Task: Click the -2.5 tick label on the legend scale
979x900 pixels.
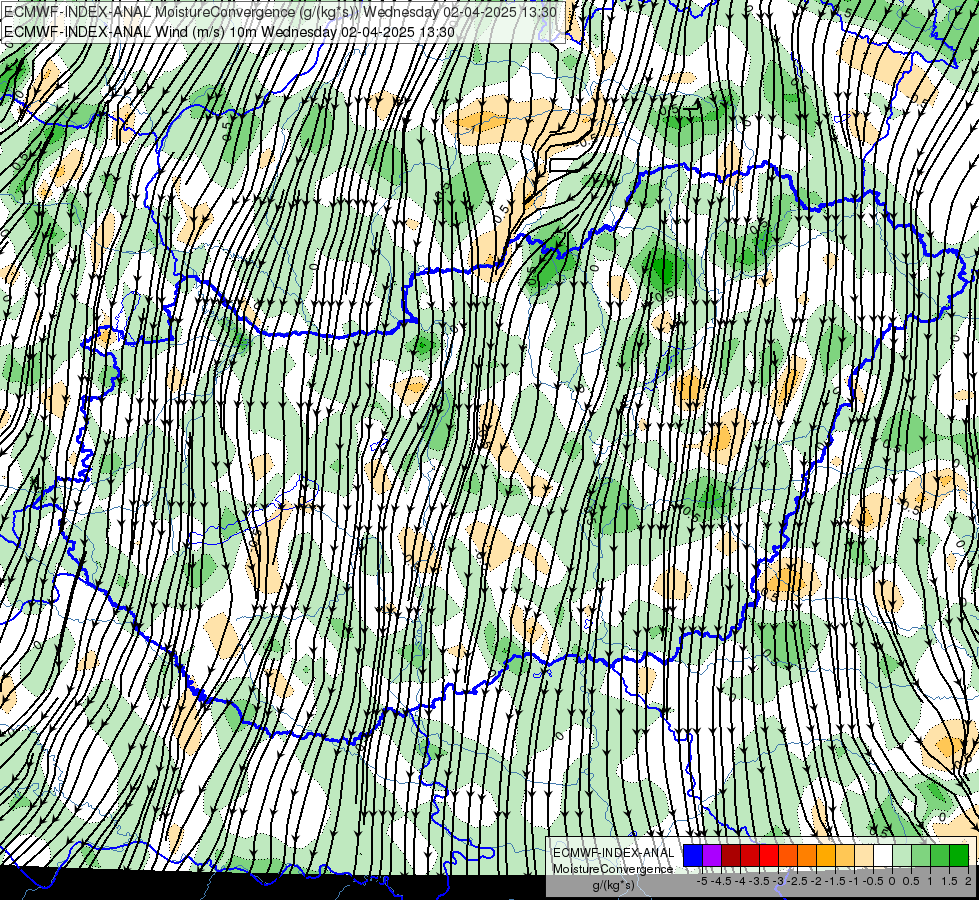Action: 797,881
